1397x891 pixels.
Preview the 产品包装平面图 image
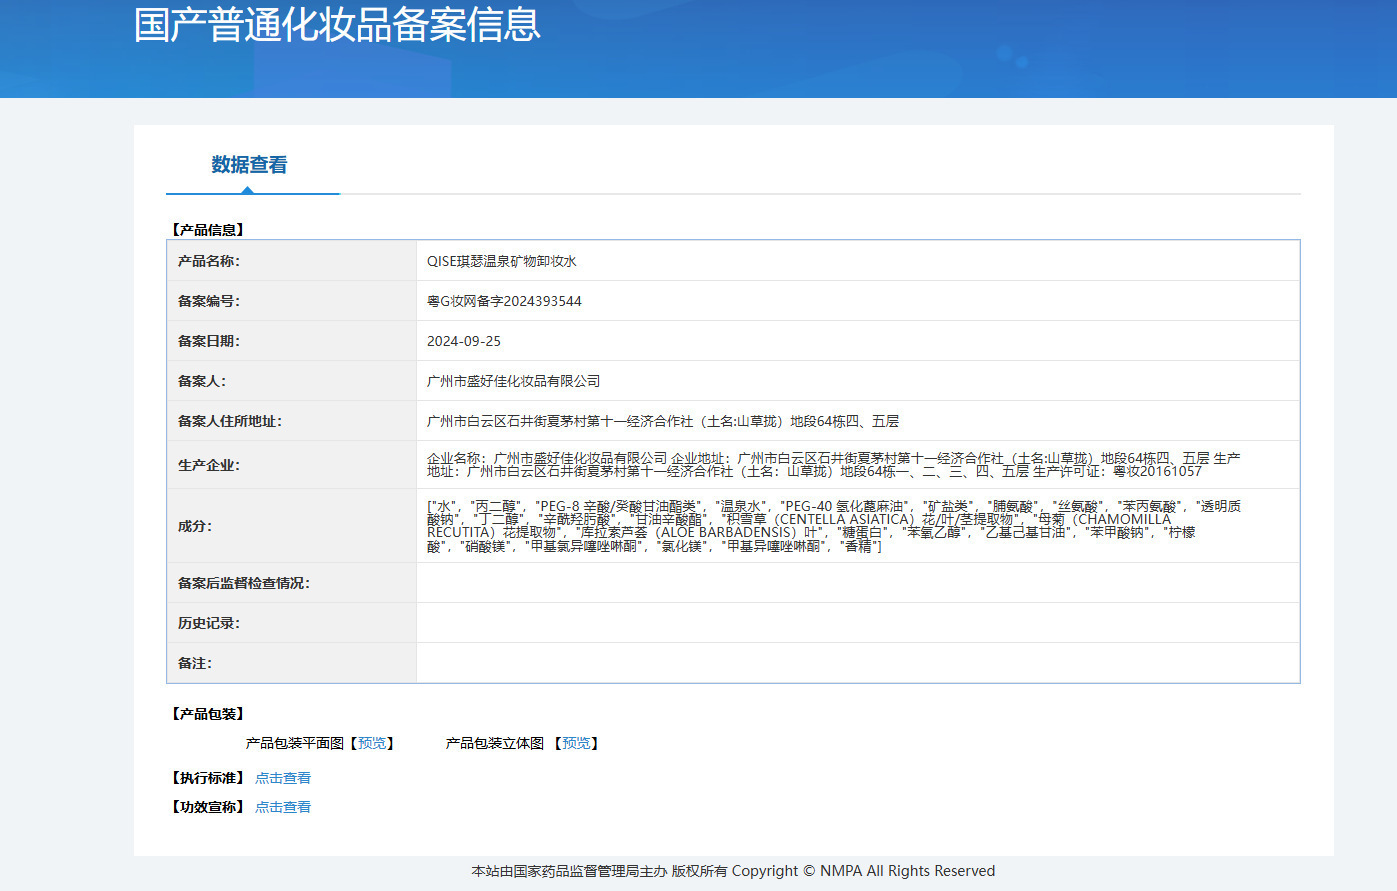tap(371, 743)
